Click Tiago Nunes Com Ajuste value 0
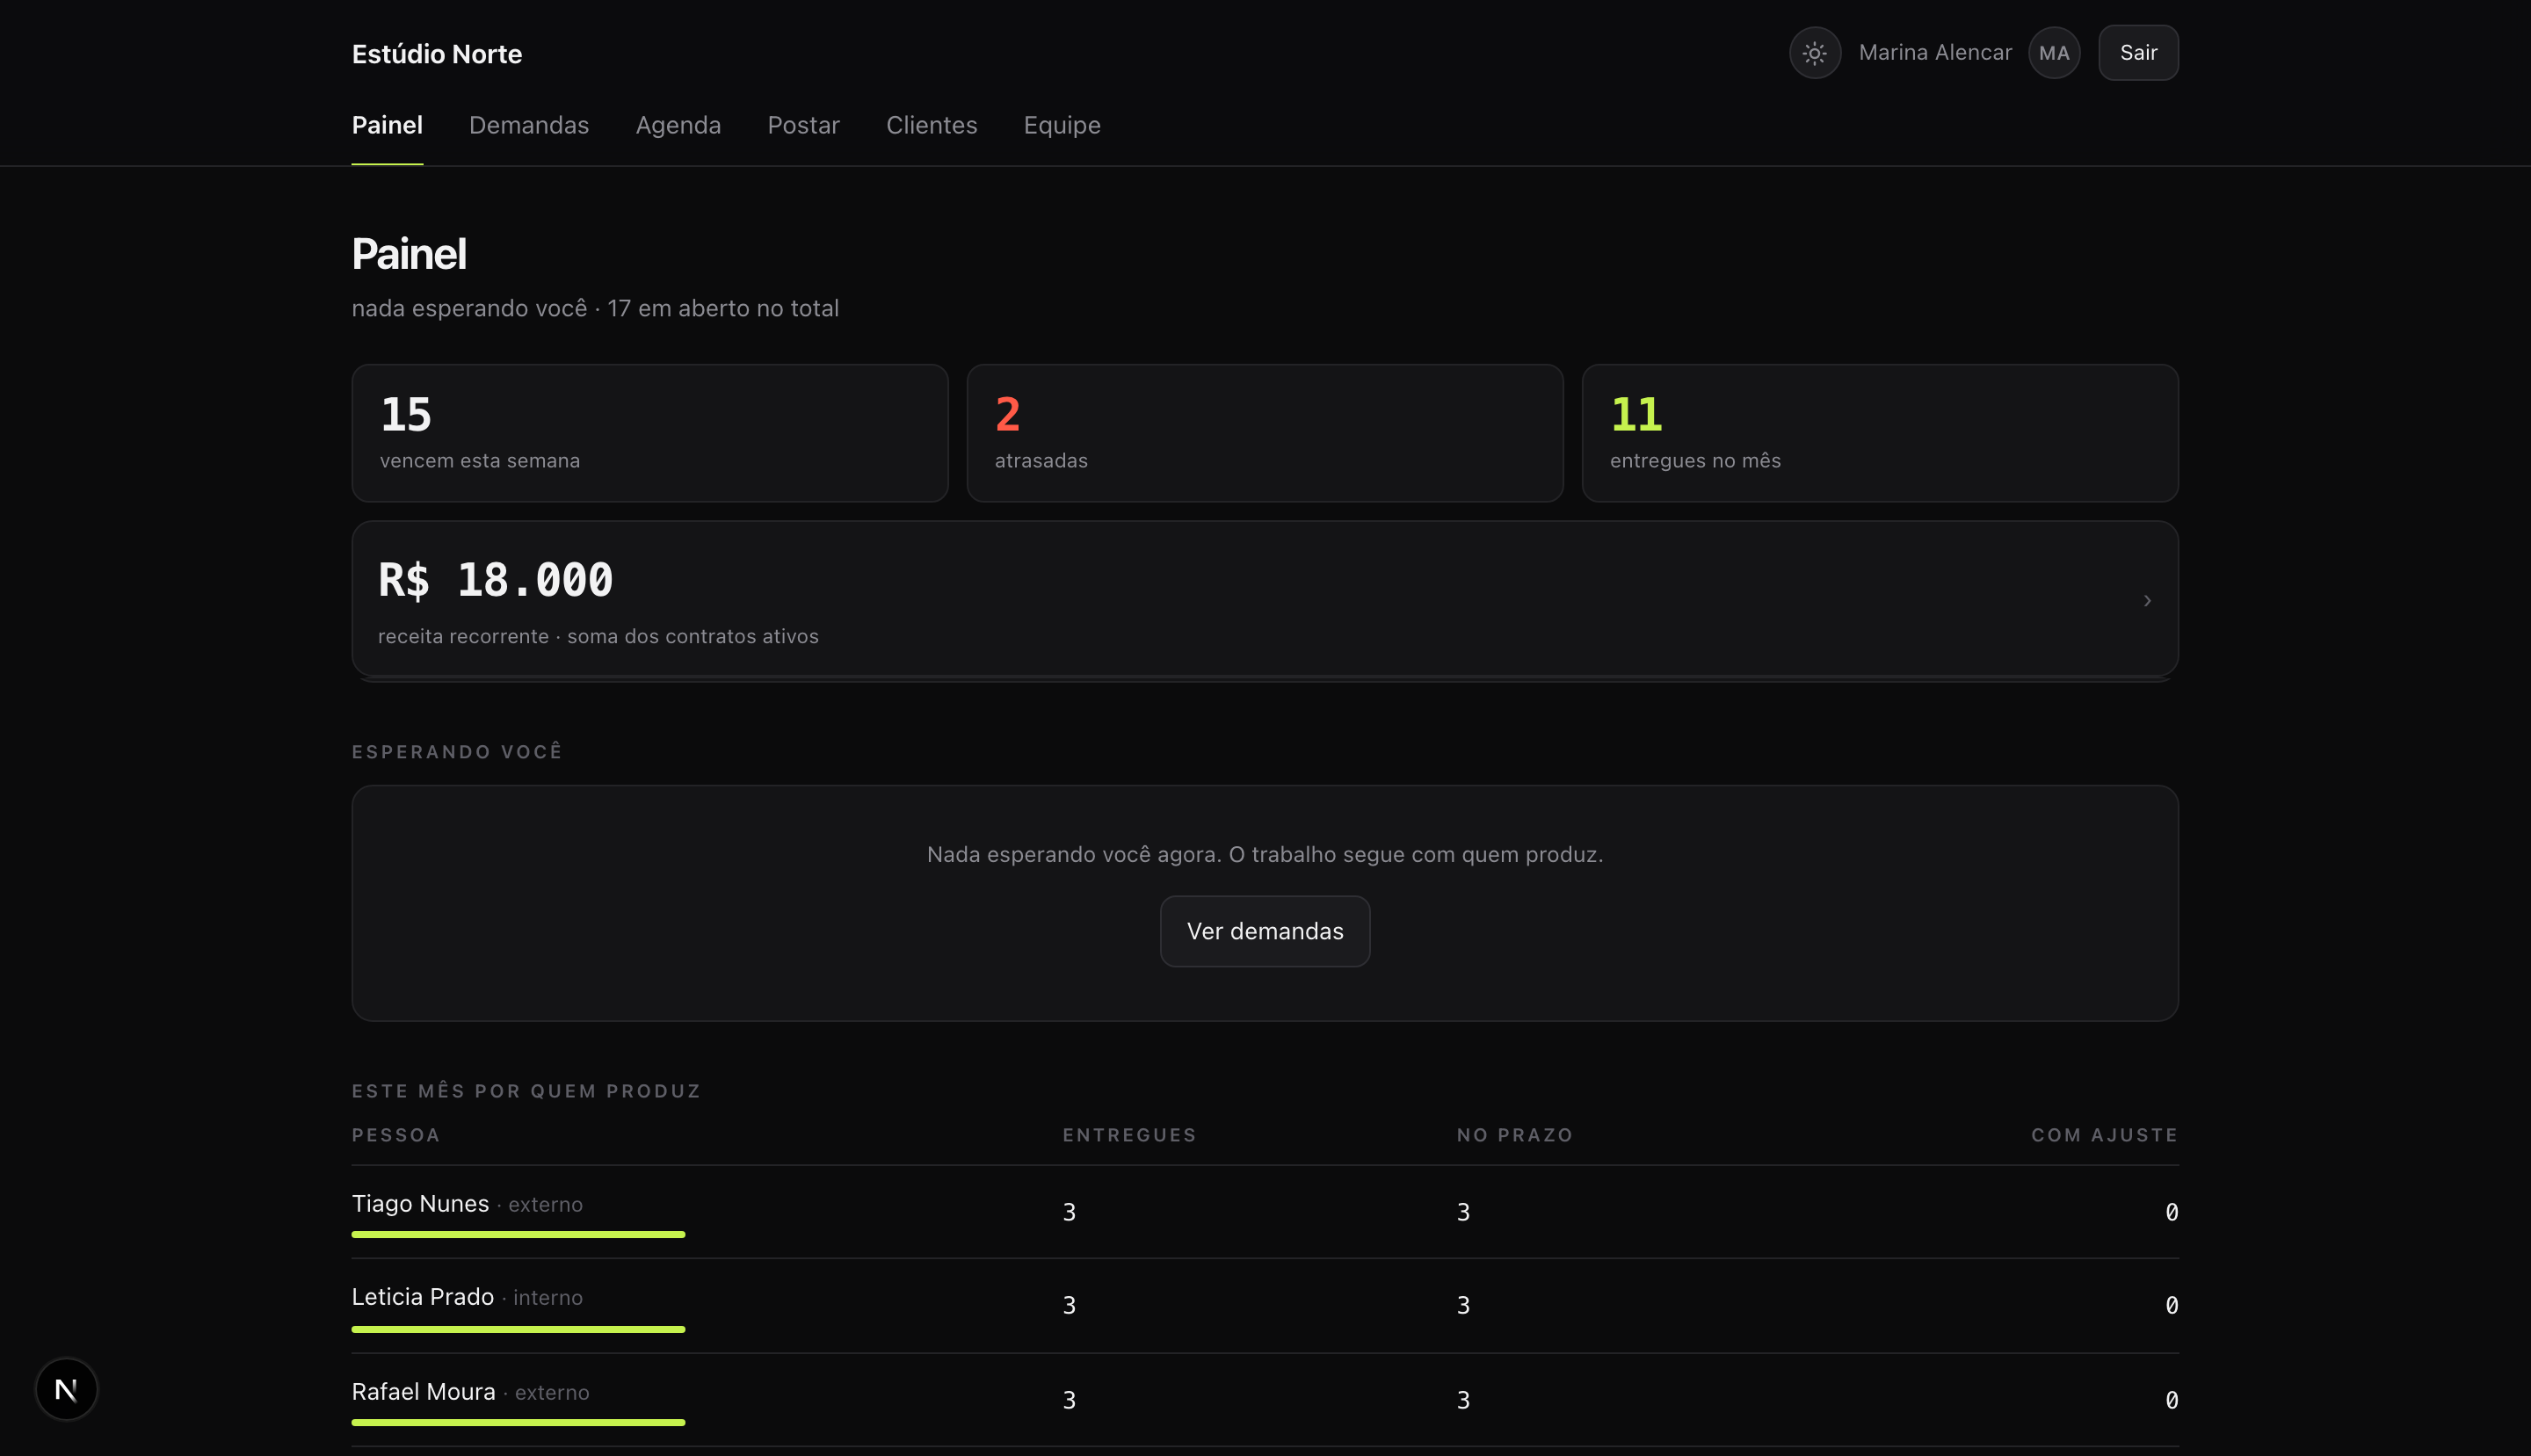2531x1456 pixels. point(2171,1212)
